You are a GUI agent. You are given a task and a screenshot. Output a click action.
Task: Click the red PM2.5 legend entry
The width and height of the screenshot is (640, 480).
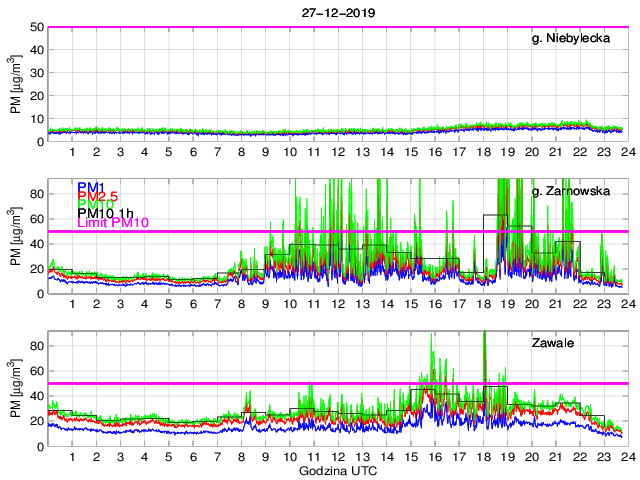(x=98, y=198)
